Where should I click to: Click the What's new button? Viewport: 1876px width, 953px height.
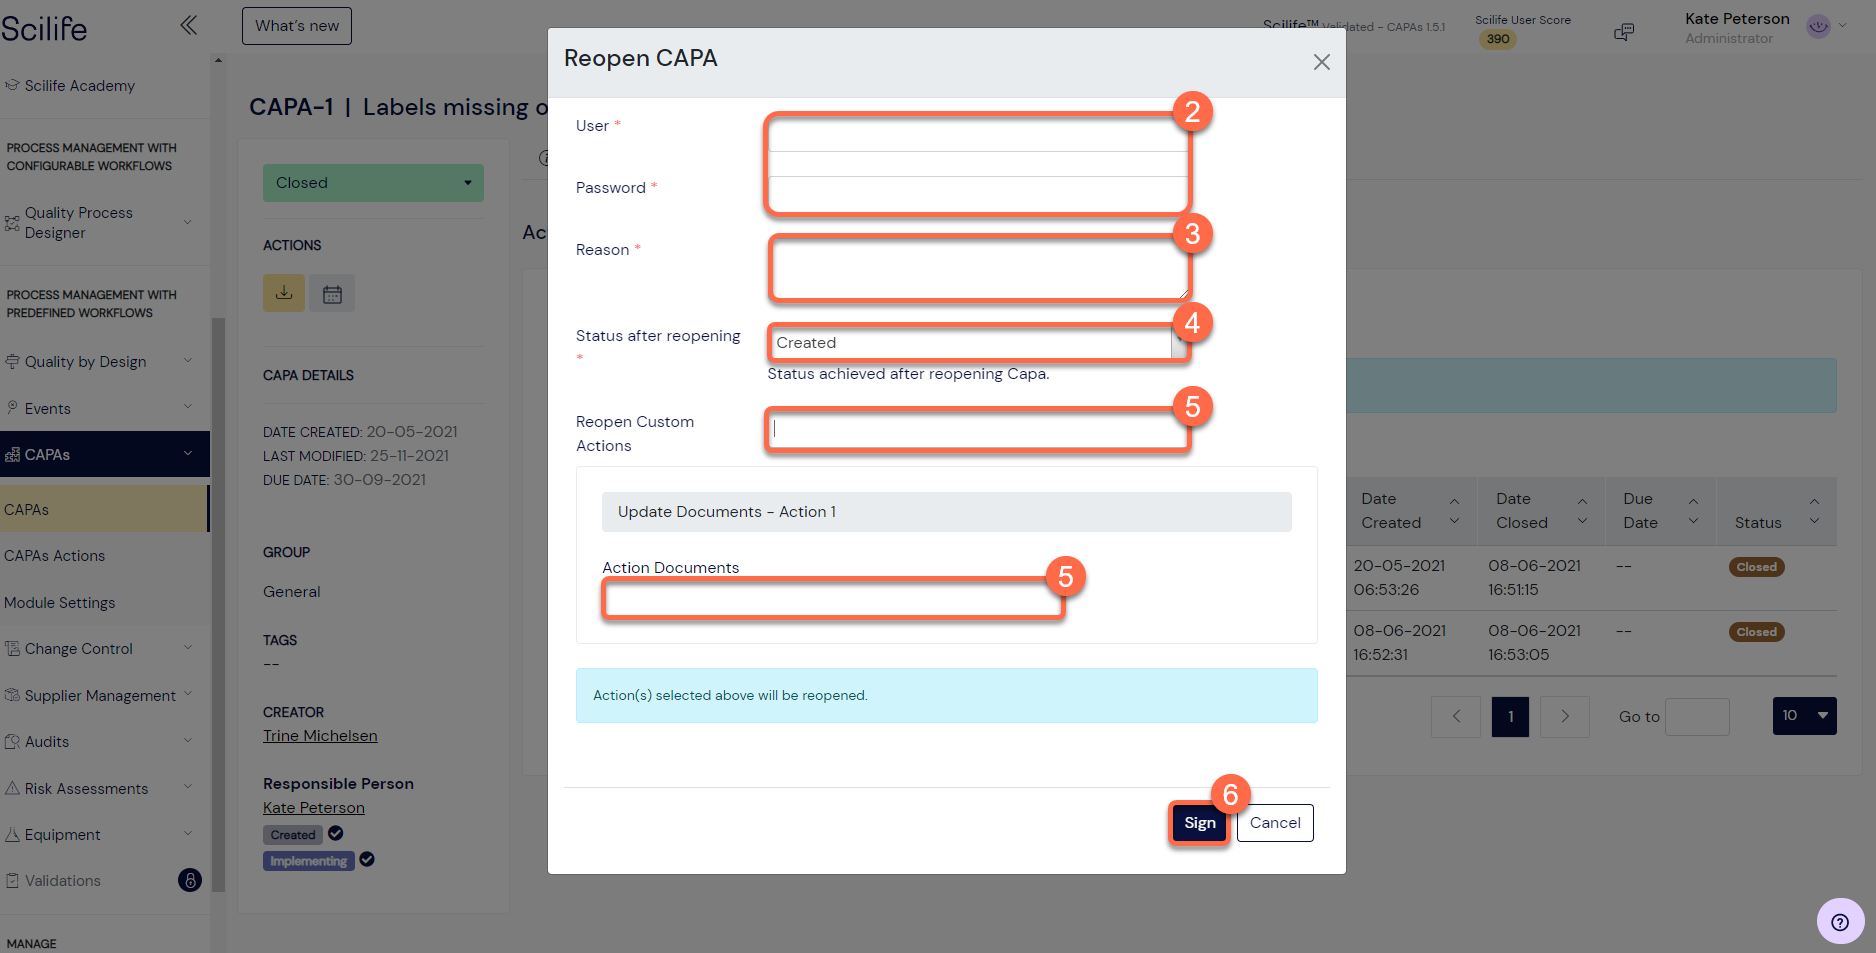297,26
